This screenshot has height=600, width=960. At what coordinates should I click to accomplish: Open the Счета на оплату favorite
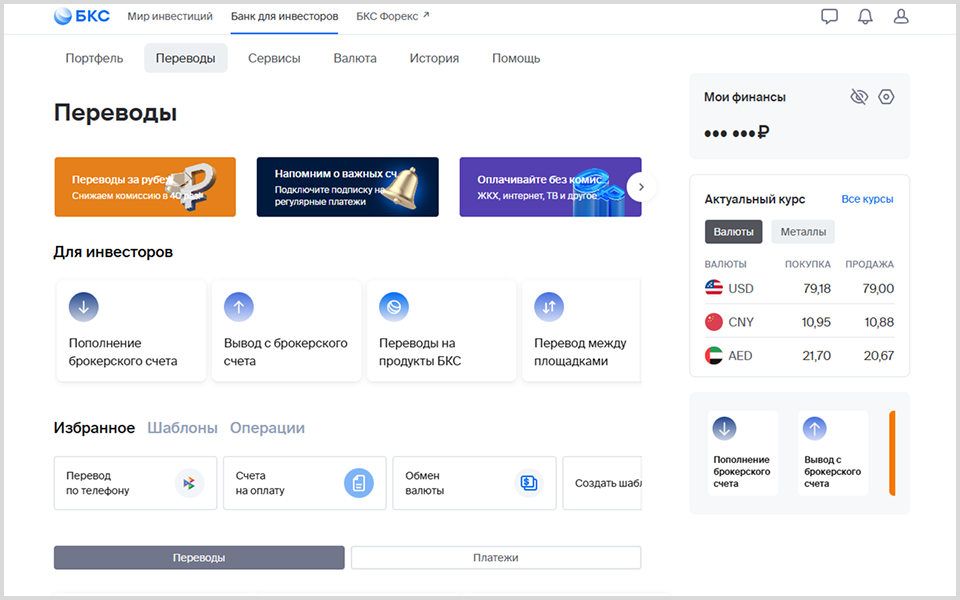point(305,483)
